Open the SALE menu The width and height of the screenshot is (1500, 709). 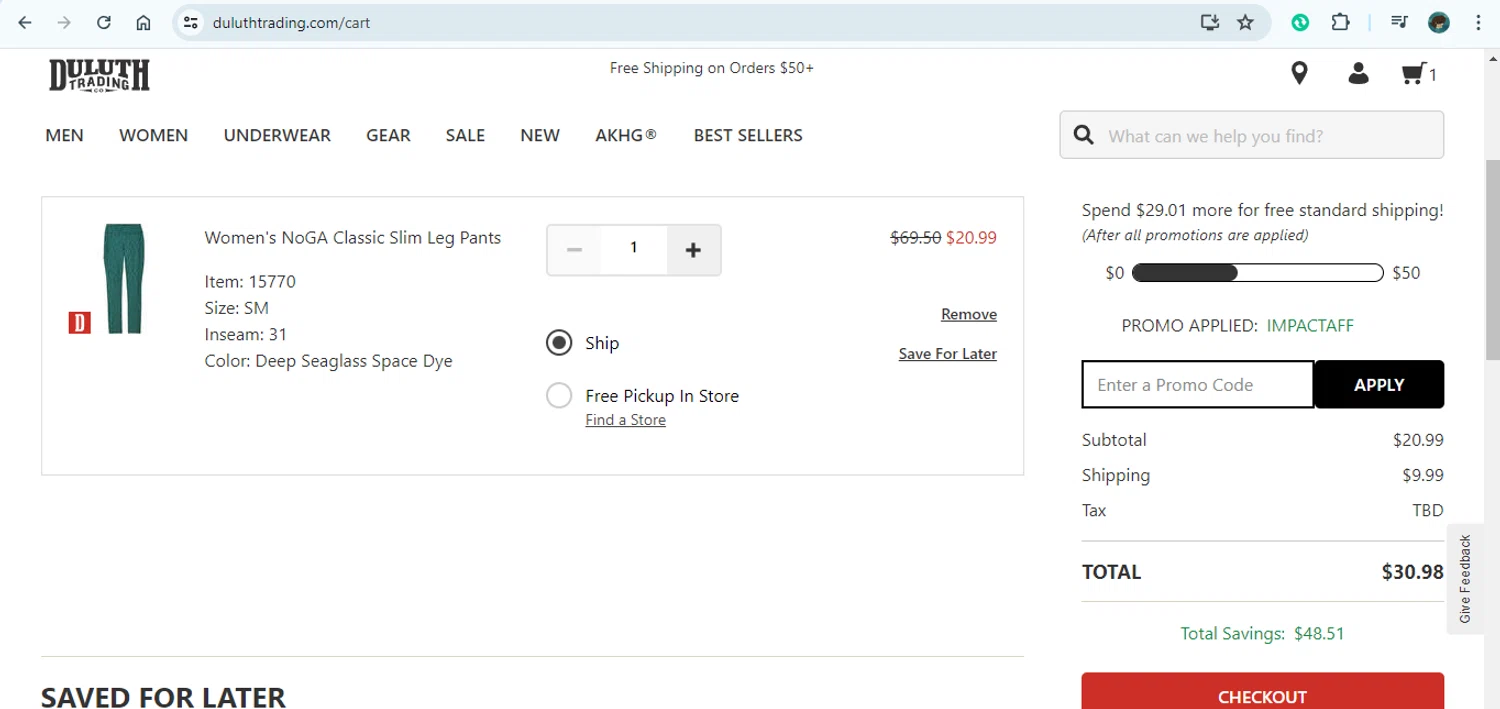click(465, 135)
